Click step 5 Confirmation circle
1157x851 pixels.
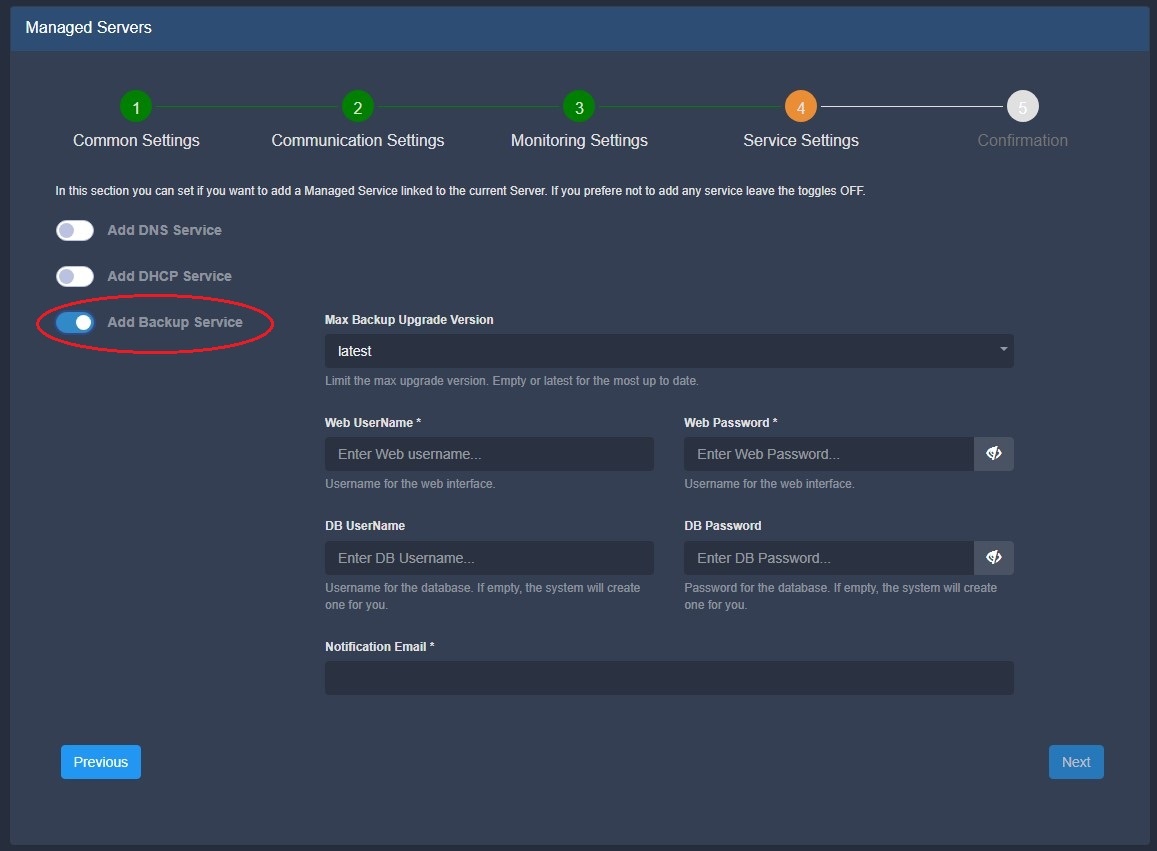pos(1022,106)
